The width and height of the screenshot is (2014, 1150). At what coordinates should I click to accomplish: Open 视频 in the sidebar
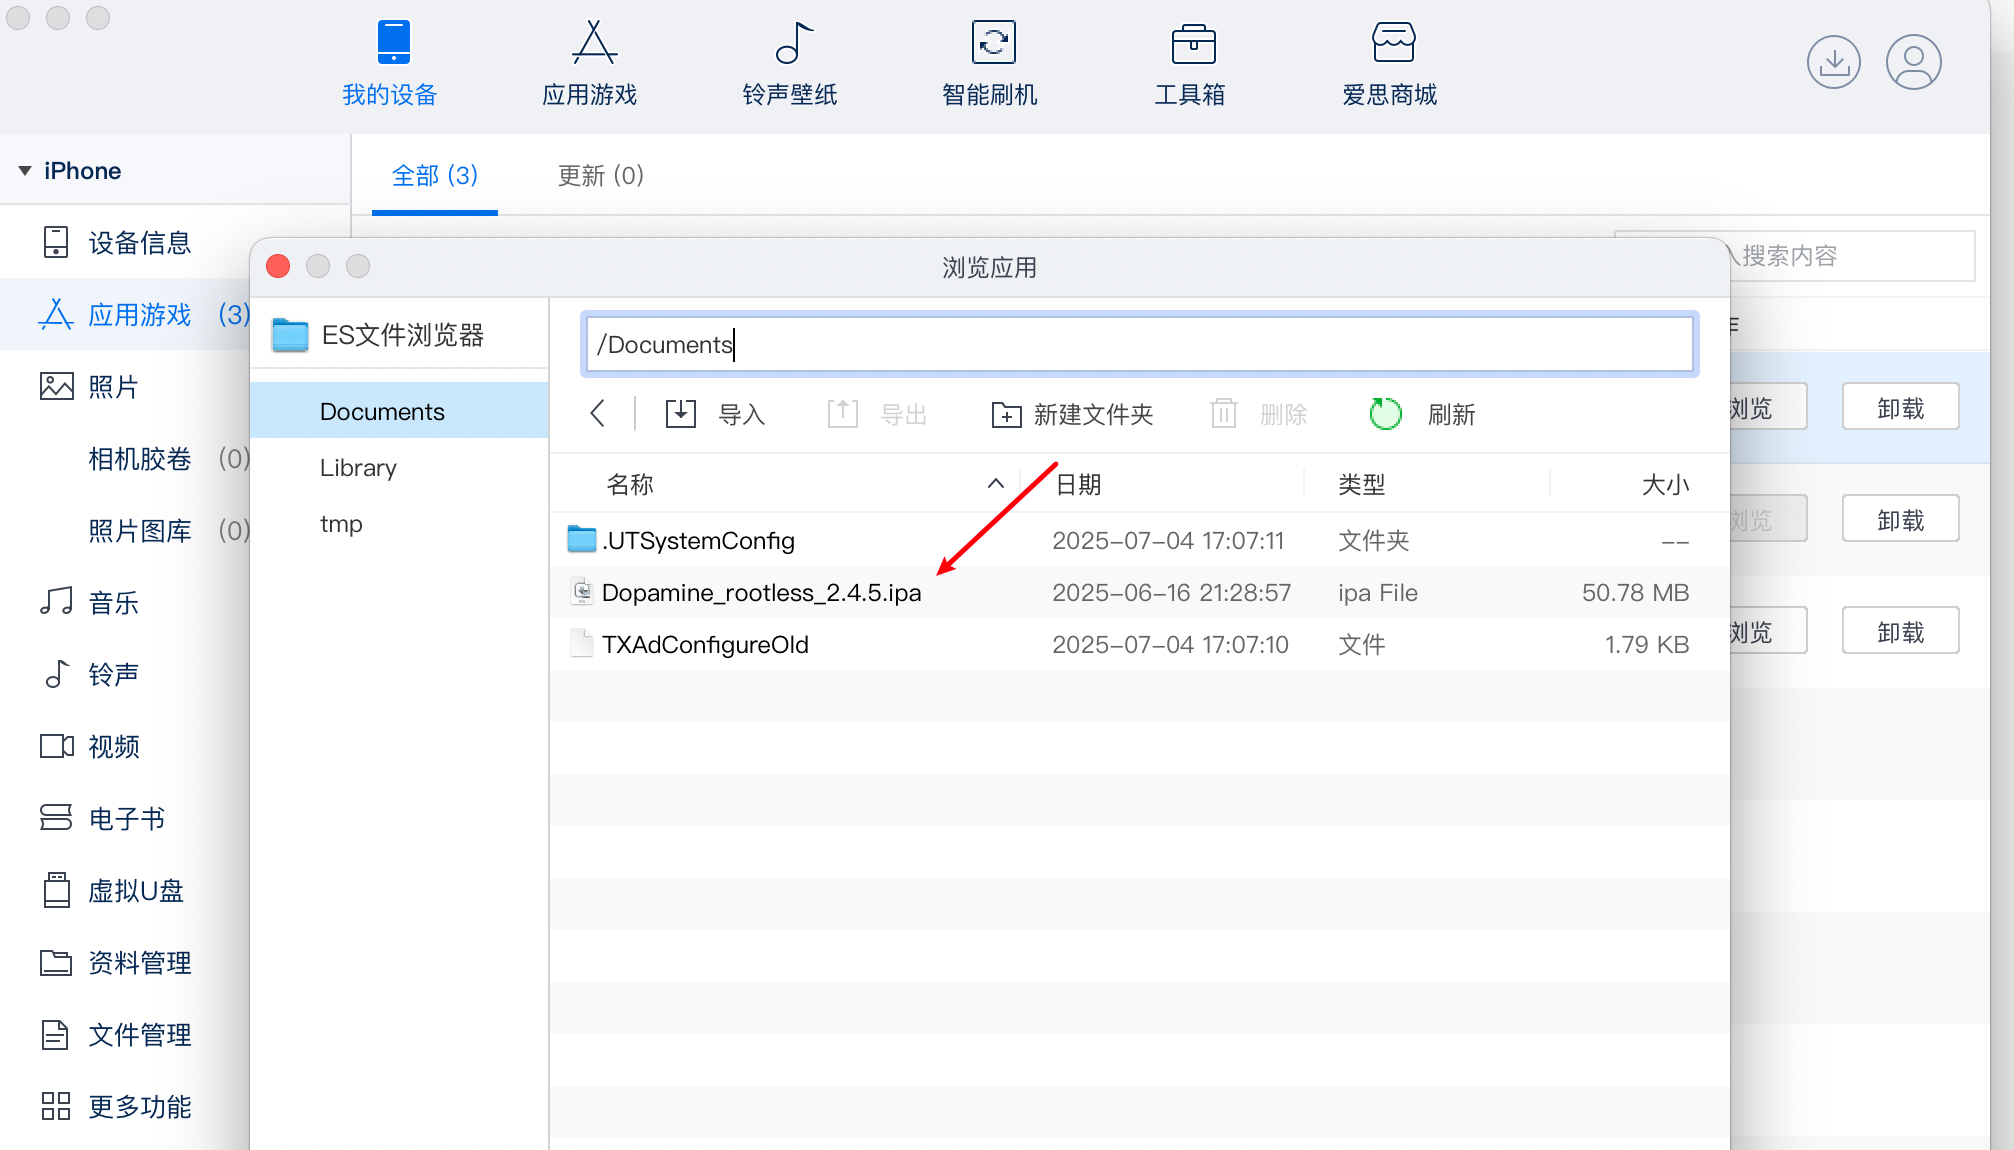[125, 747]
